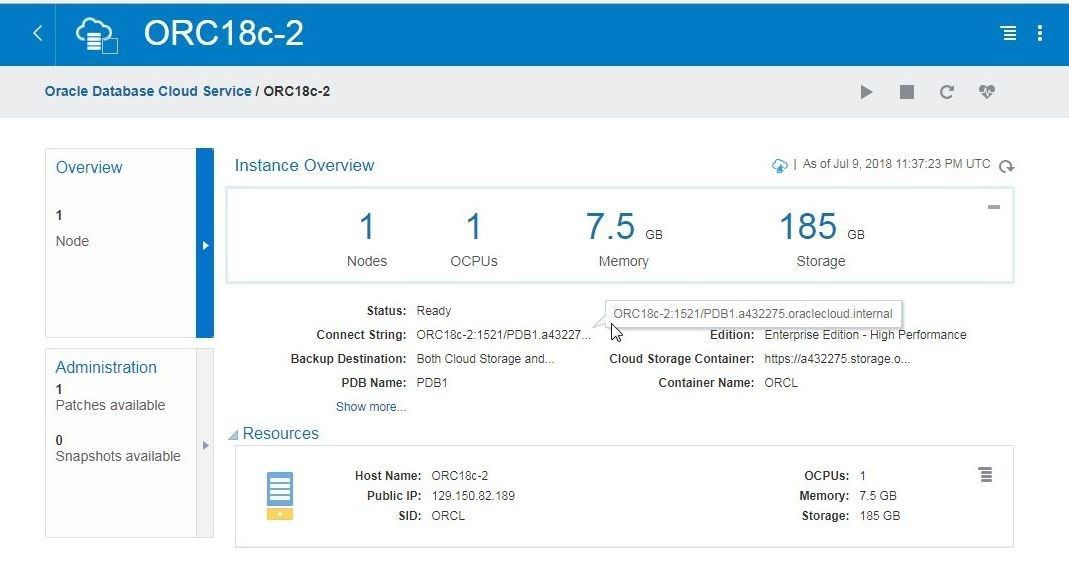Click the server node icon

coord(280,495)
